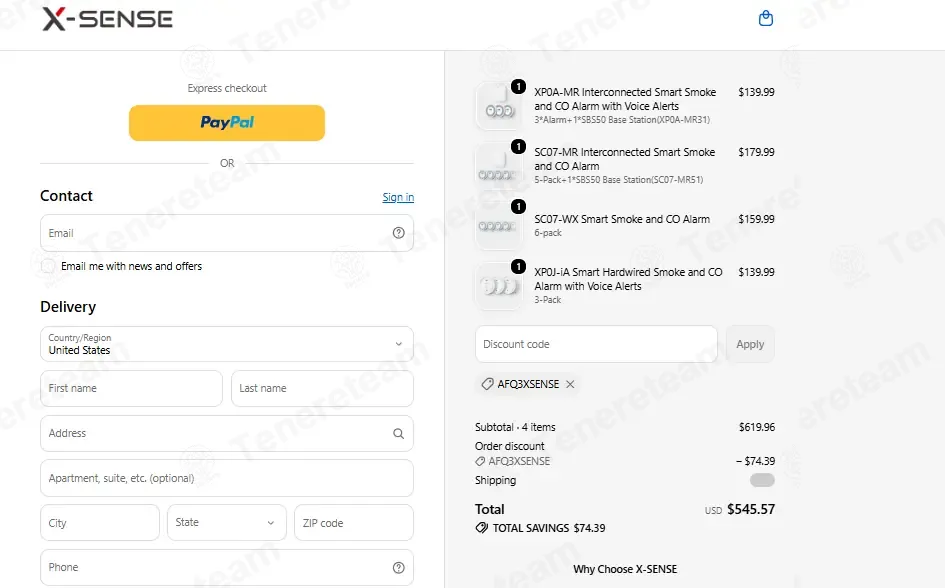Click the $545.57 total amount
The height and width of the screenshot is (588, 945).
(x=750, y=509)
